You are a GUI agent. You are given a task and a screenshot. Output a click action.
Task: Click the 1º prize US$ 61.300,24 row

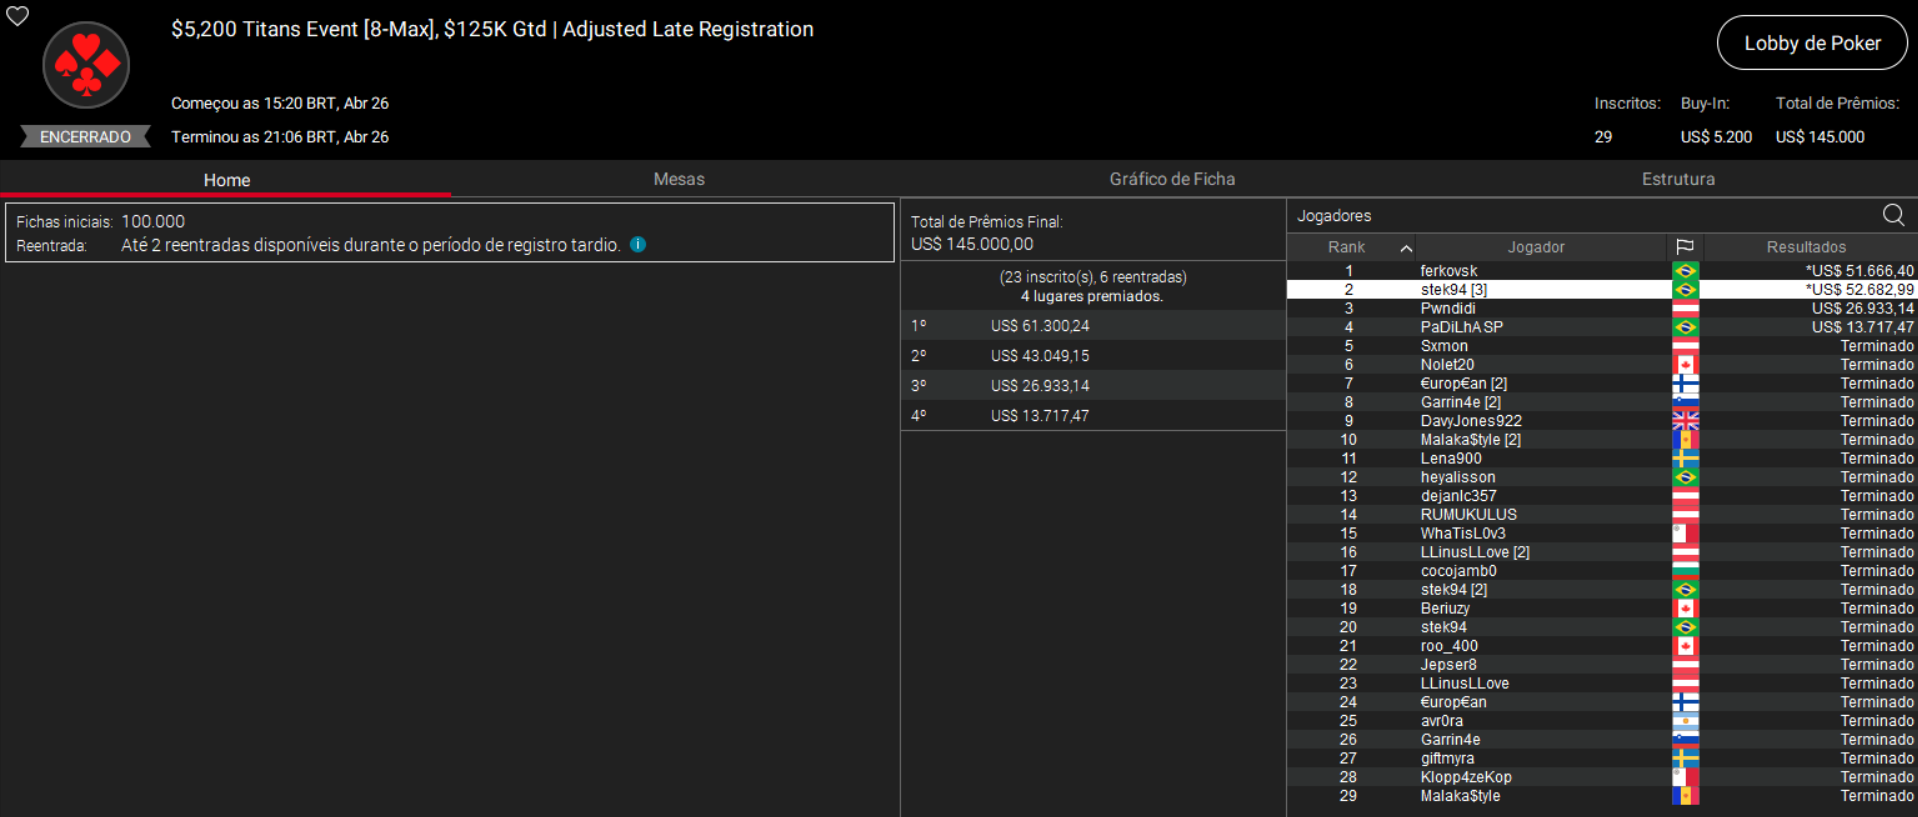[1093, 326]
